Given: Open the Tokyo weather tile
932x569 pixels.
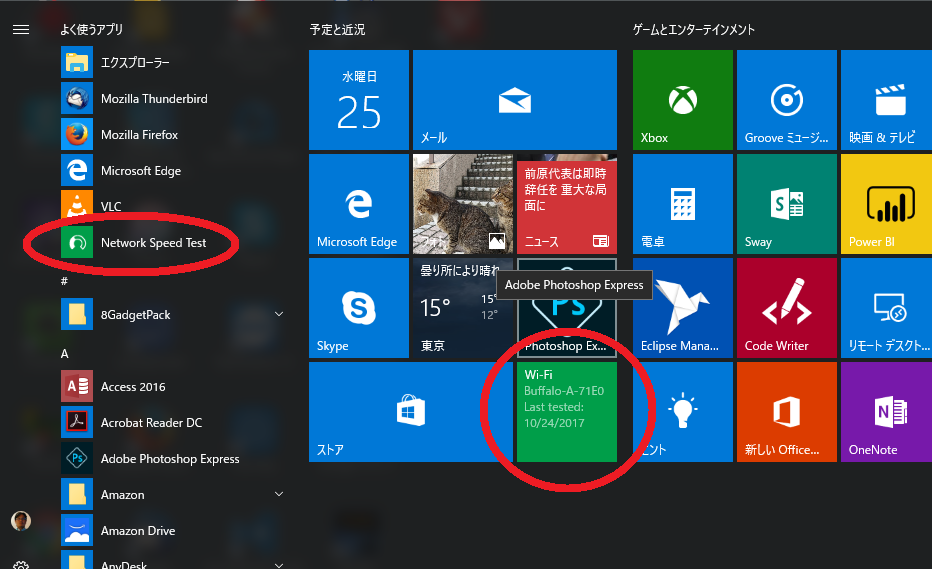Looking at the screenshot, I should pos(462,308).
